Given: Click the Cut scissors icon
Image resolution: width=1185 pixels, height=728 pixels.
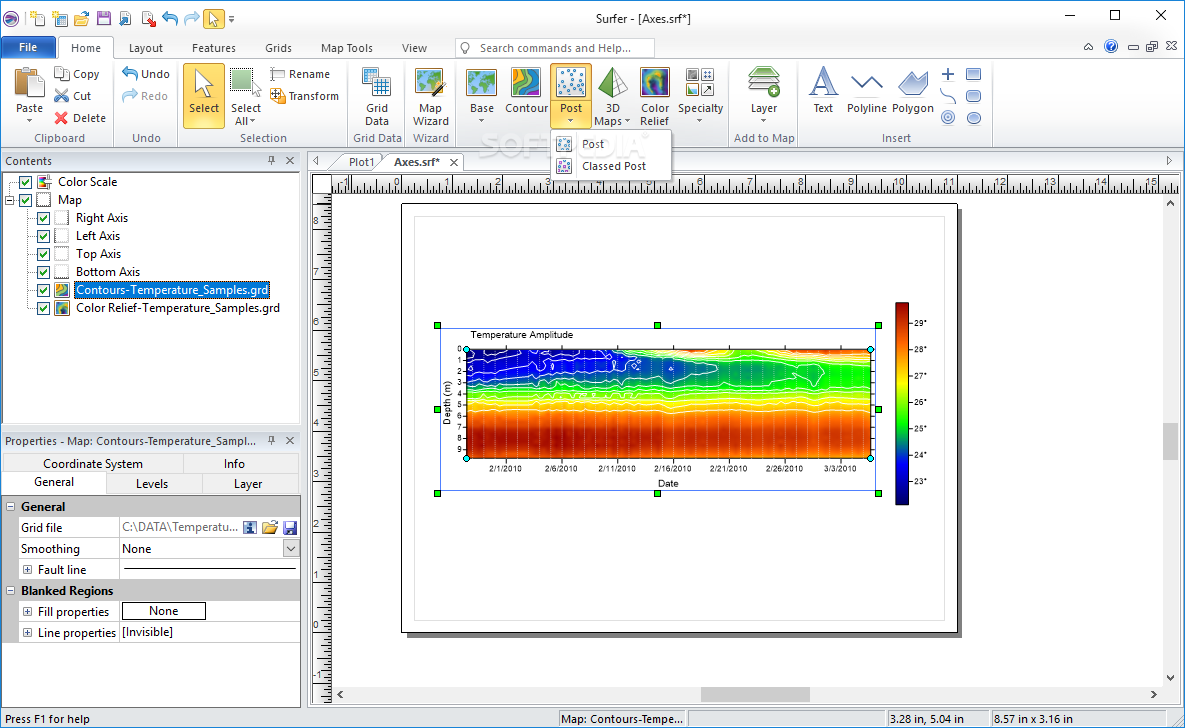Looking at the screenshot, I should pos(62,96).
